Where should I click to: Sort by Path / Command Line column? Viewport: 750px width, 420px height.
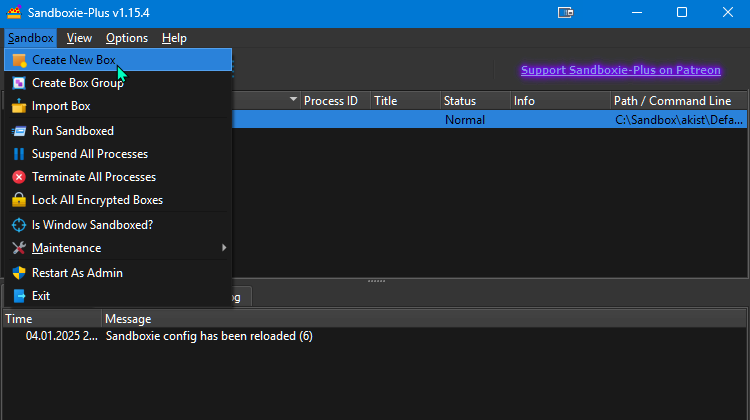click(679, 101)
